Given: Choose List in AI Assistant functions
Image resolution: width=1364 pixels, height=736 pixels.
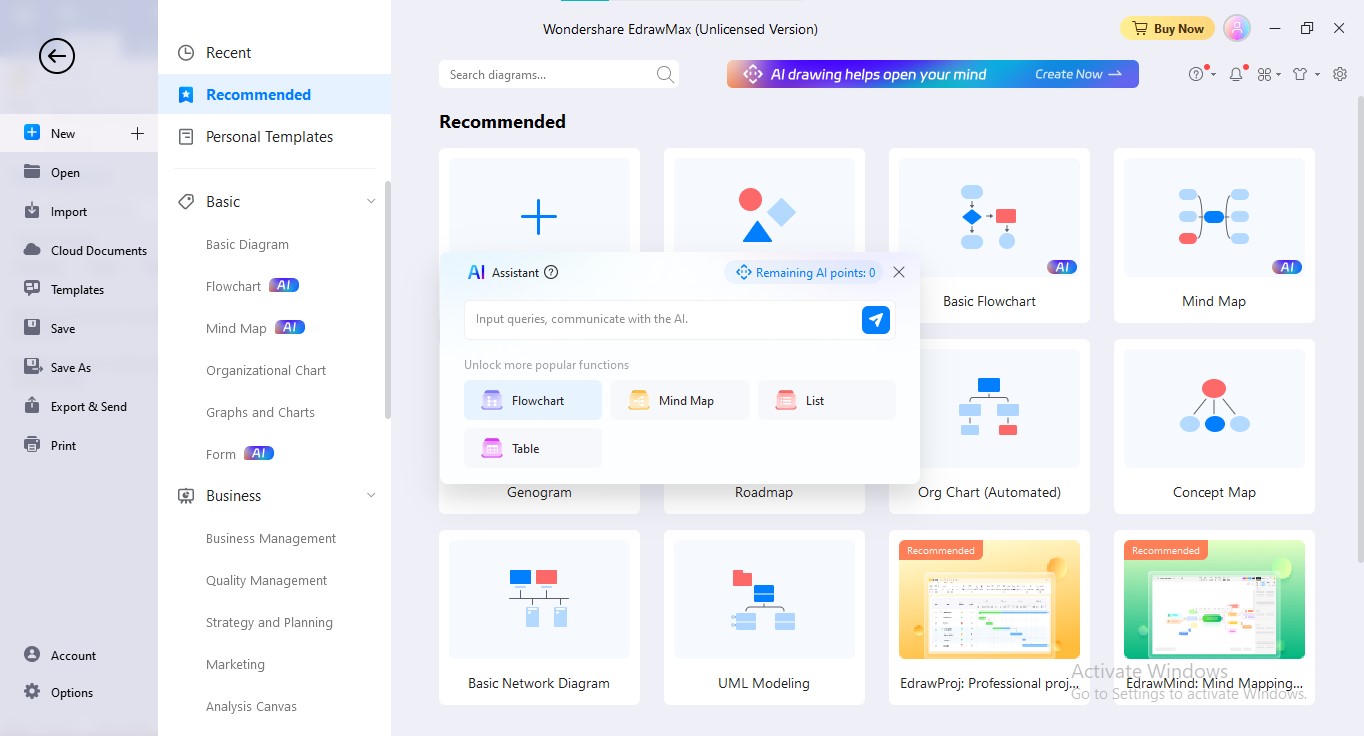Looking at the screenshot, I should [827, 400].
